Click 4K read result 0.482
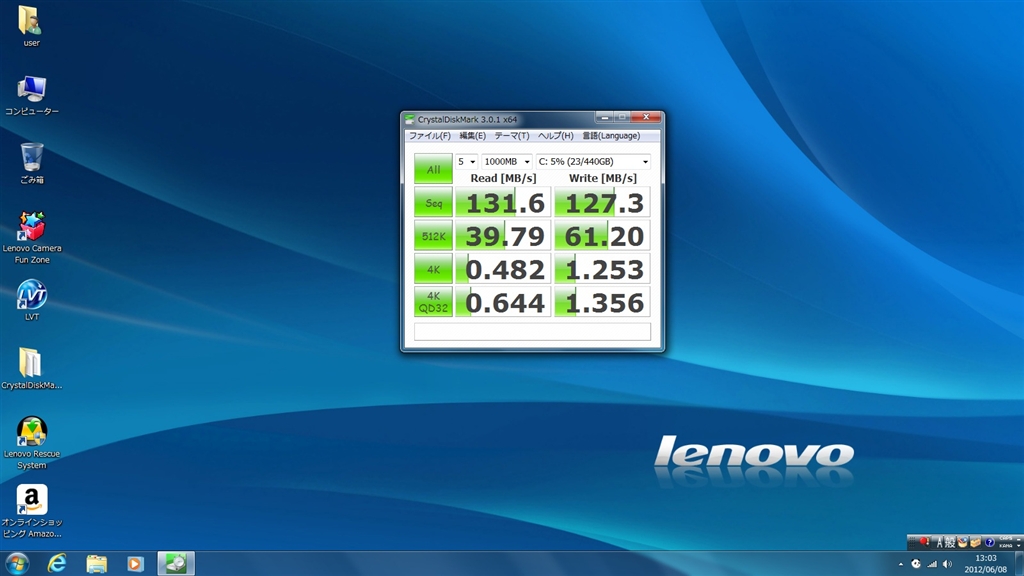1024x576 pixels. [x=503, y=269]
